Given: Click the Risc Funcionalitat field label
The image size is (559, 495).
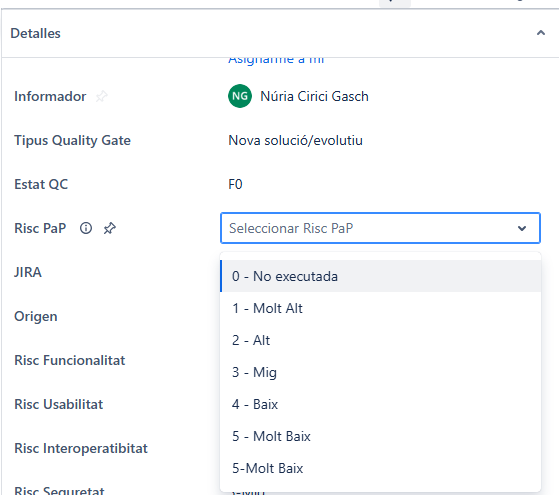Looking at the screenshot, I should 70,360.
